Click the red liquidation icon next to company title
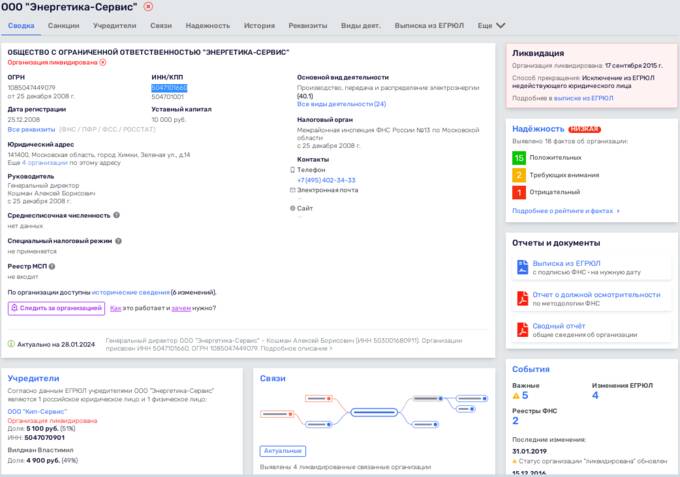 [148, 7]
